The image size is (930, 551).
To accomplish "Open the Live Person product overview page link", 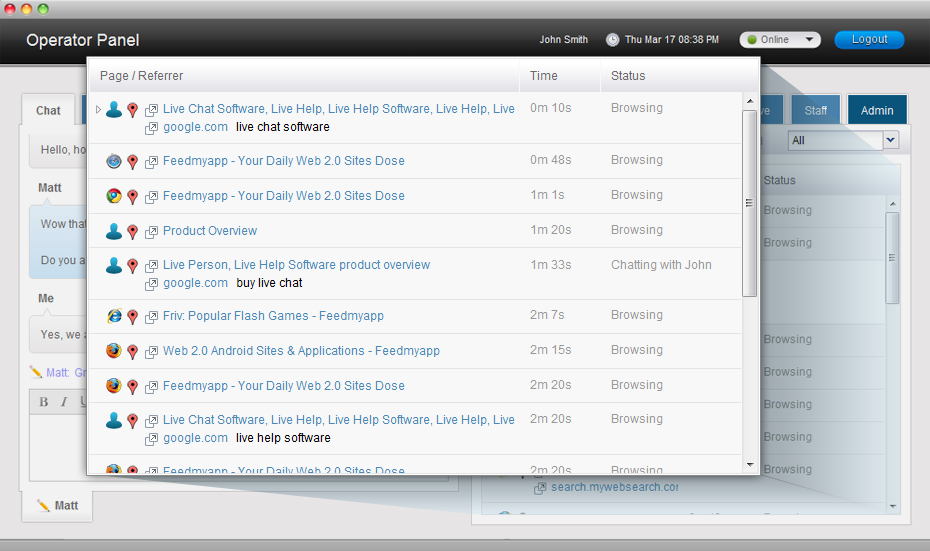I will (x=297, y=265).
